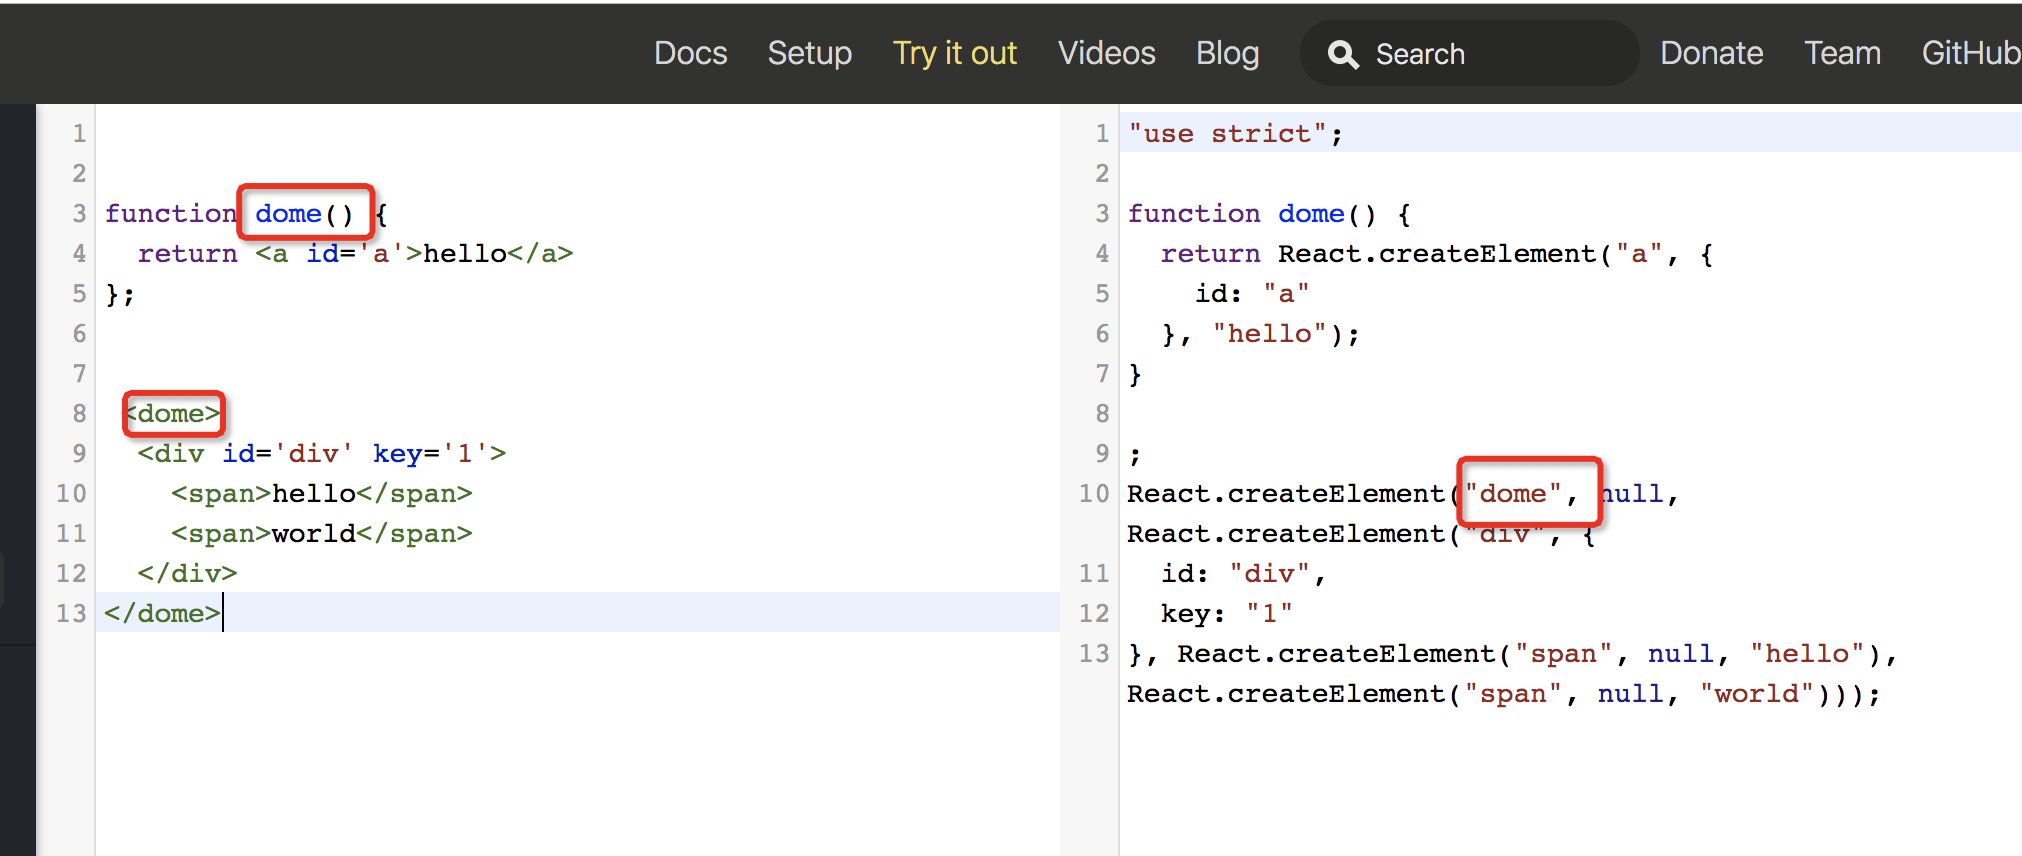This screenshot has width=2022, height=856.
Task: Open the Videos page
Action: tap(1107, 53)
